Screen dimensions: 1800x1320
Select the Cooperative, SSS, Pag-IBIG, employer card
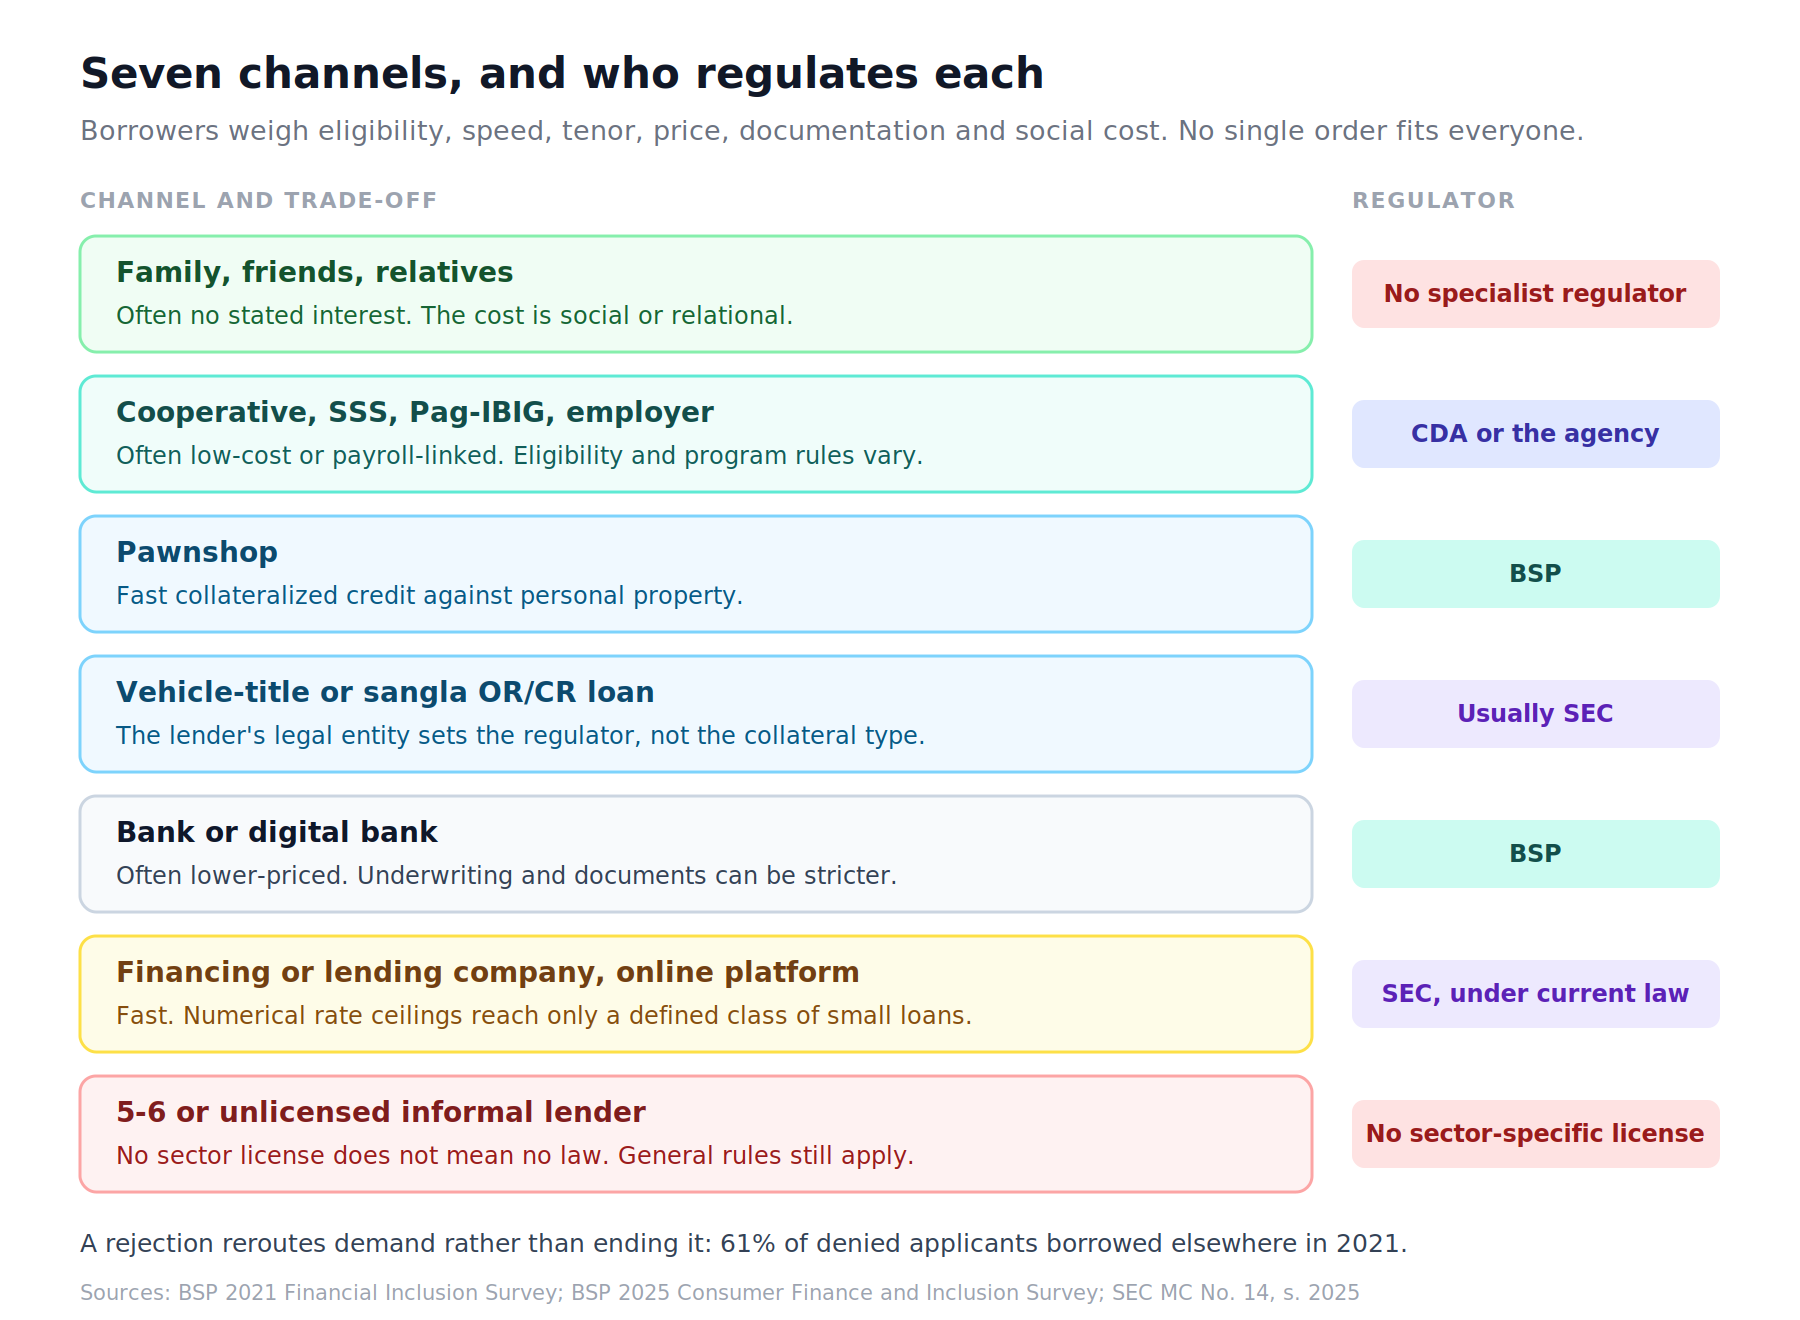696,434
